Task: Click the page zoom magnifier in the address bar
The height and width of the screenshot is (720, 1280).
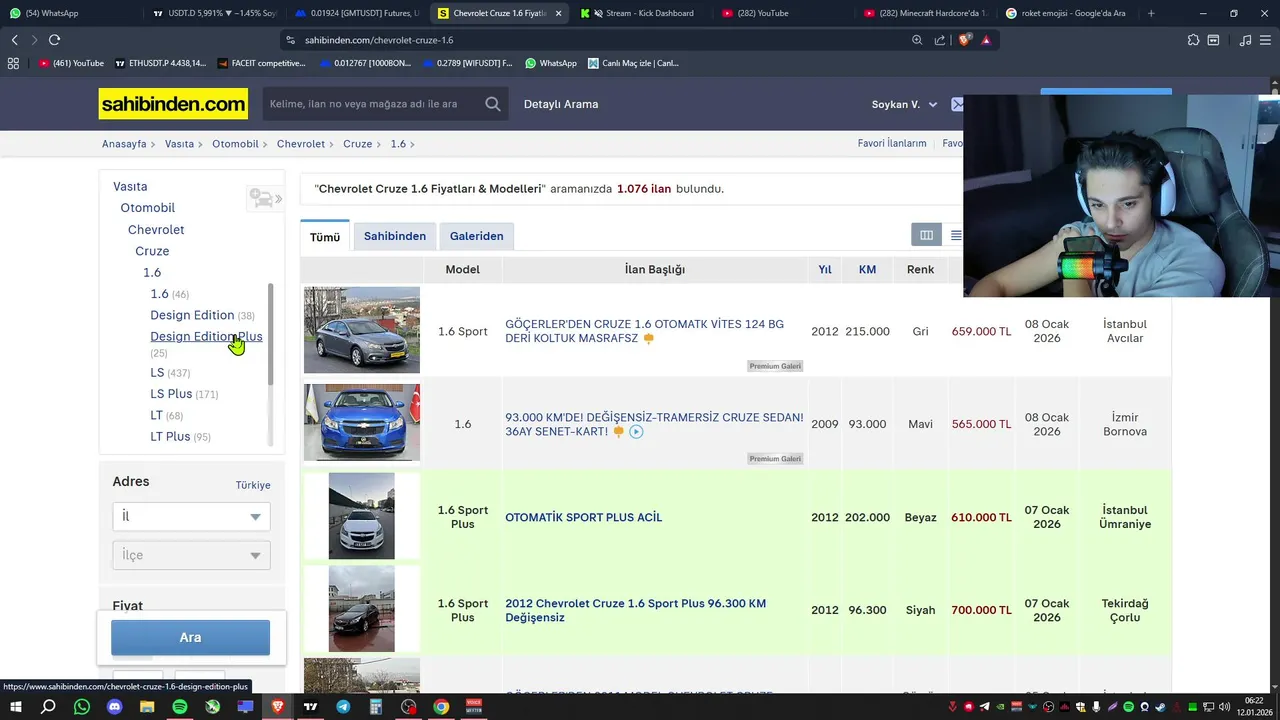Action: pyautogui.click(x=917, y=40)
